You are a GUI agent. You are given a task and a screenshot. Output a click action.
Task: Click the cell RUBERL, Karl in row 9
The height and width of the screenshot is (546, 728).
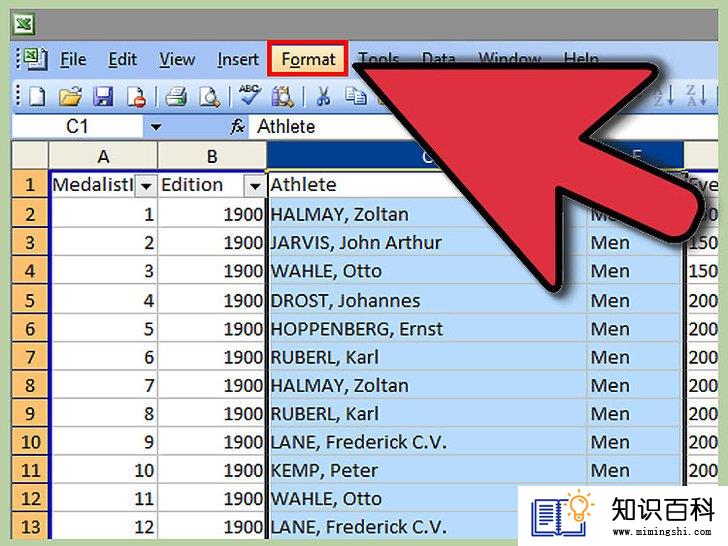tap(427, 414)
